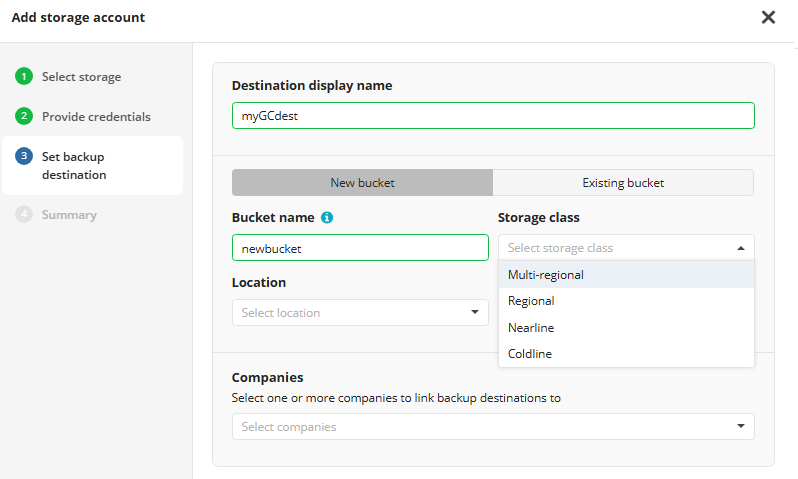Viewport: 798px width, 479px height.
Task: Focus the Bucket name input field
Action: coord(360,248)
